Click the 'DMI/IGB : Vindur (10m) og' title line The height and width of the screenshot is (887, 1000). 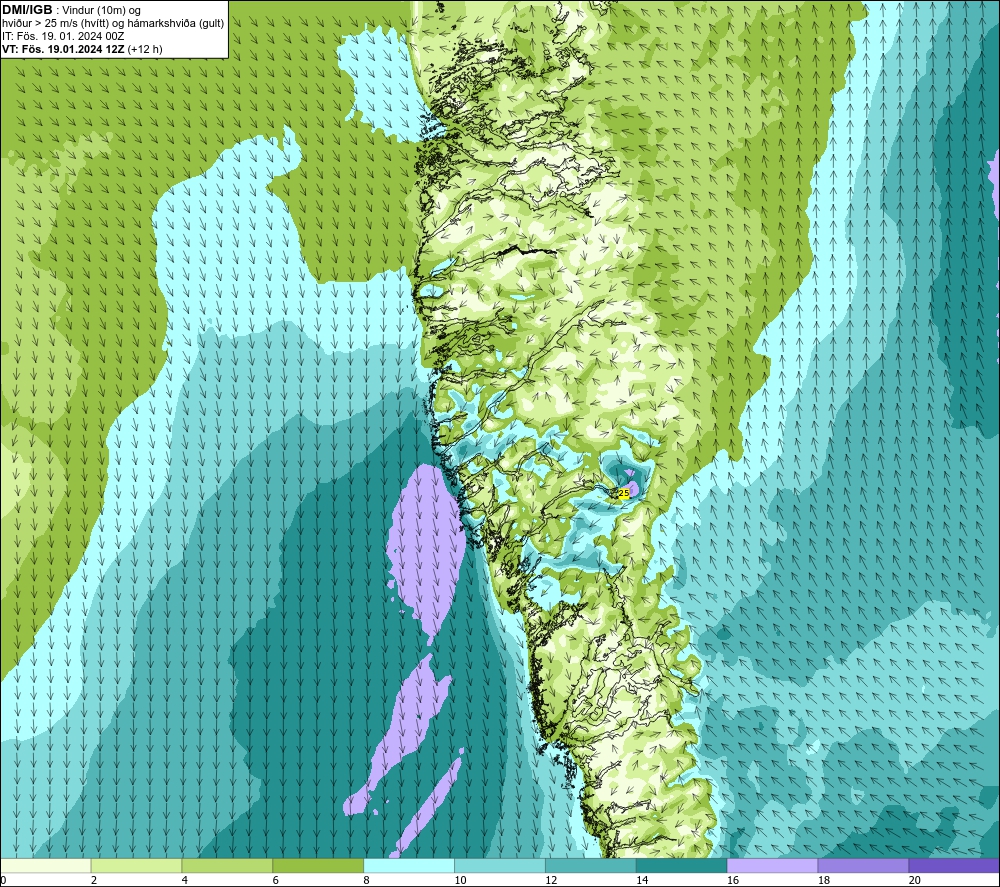(x=71, y=10)
